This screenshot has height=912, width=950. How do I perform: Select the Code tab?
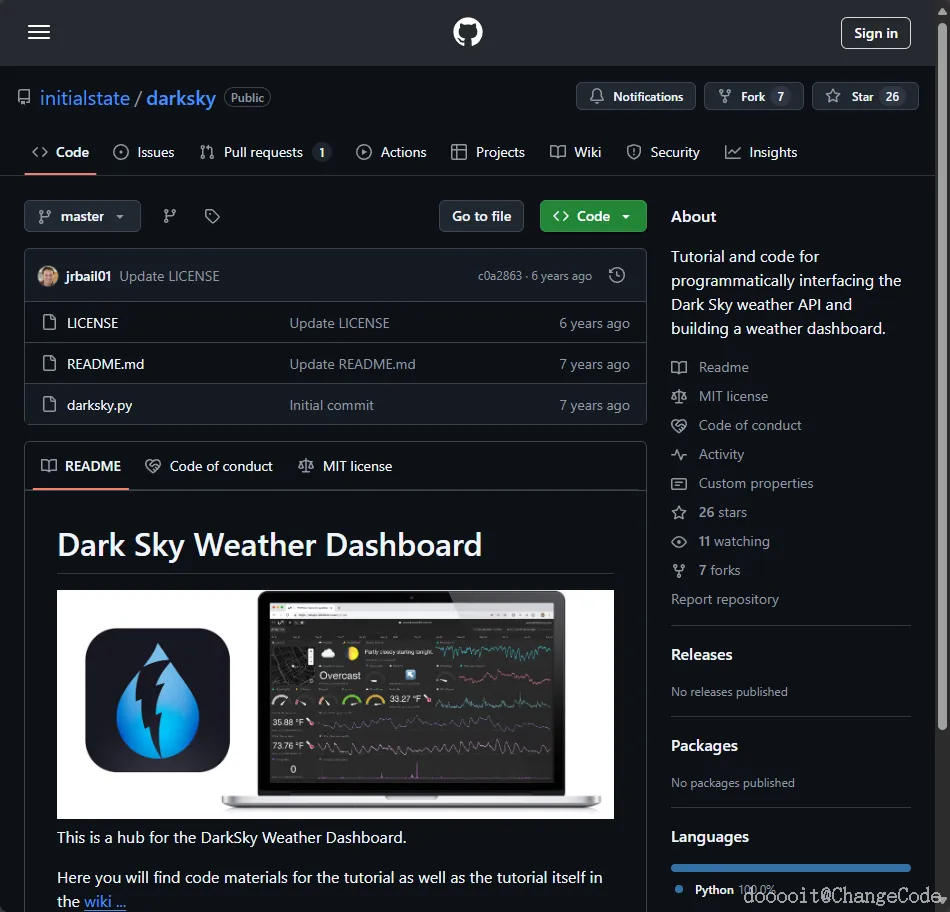pyautogui.click(x=60, y=152)
